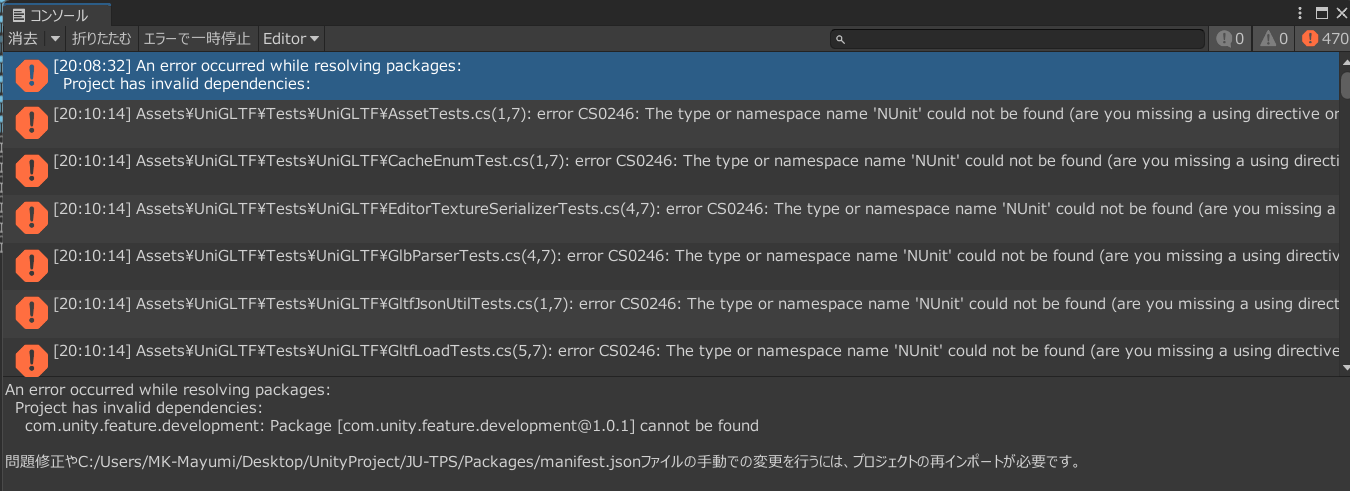Image resolution: width=1350 pixels, height=491 pixels.
Task: Click error icon of GltfLoadTests.cs entry
Action: pos(32,360)
